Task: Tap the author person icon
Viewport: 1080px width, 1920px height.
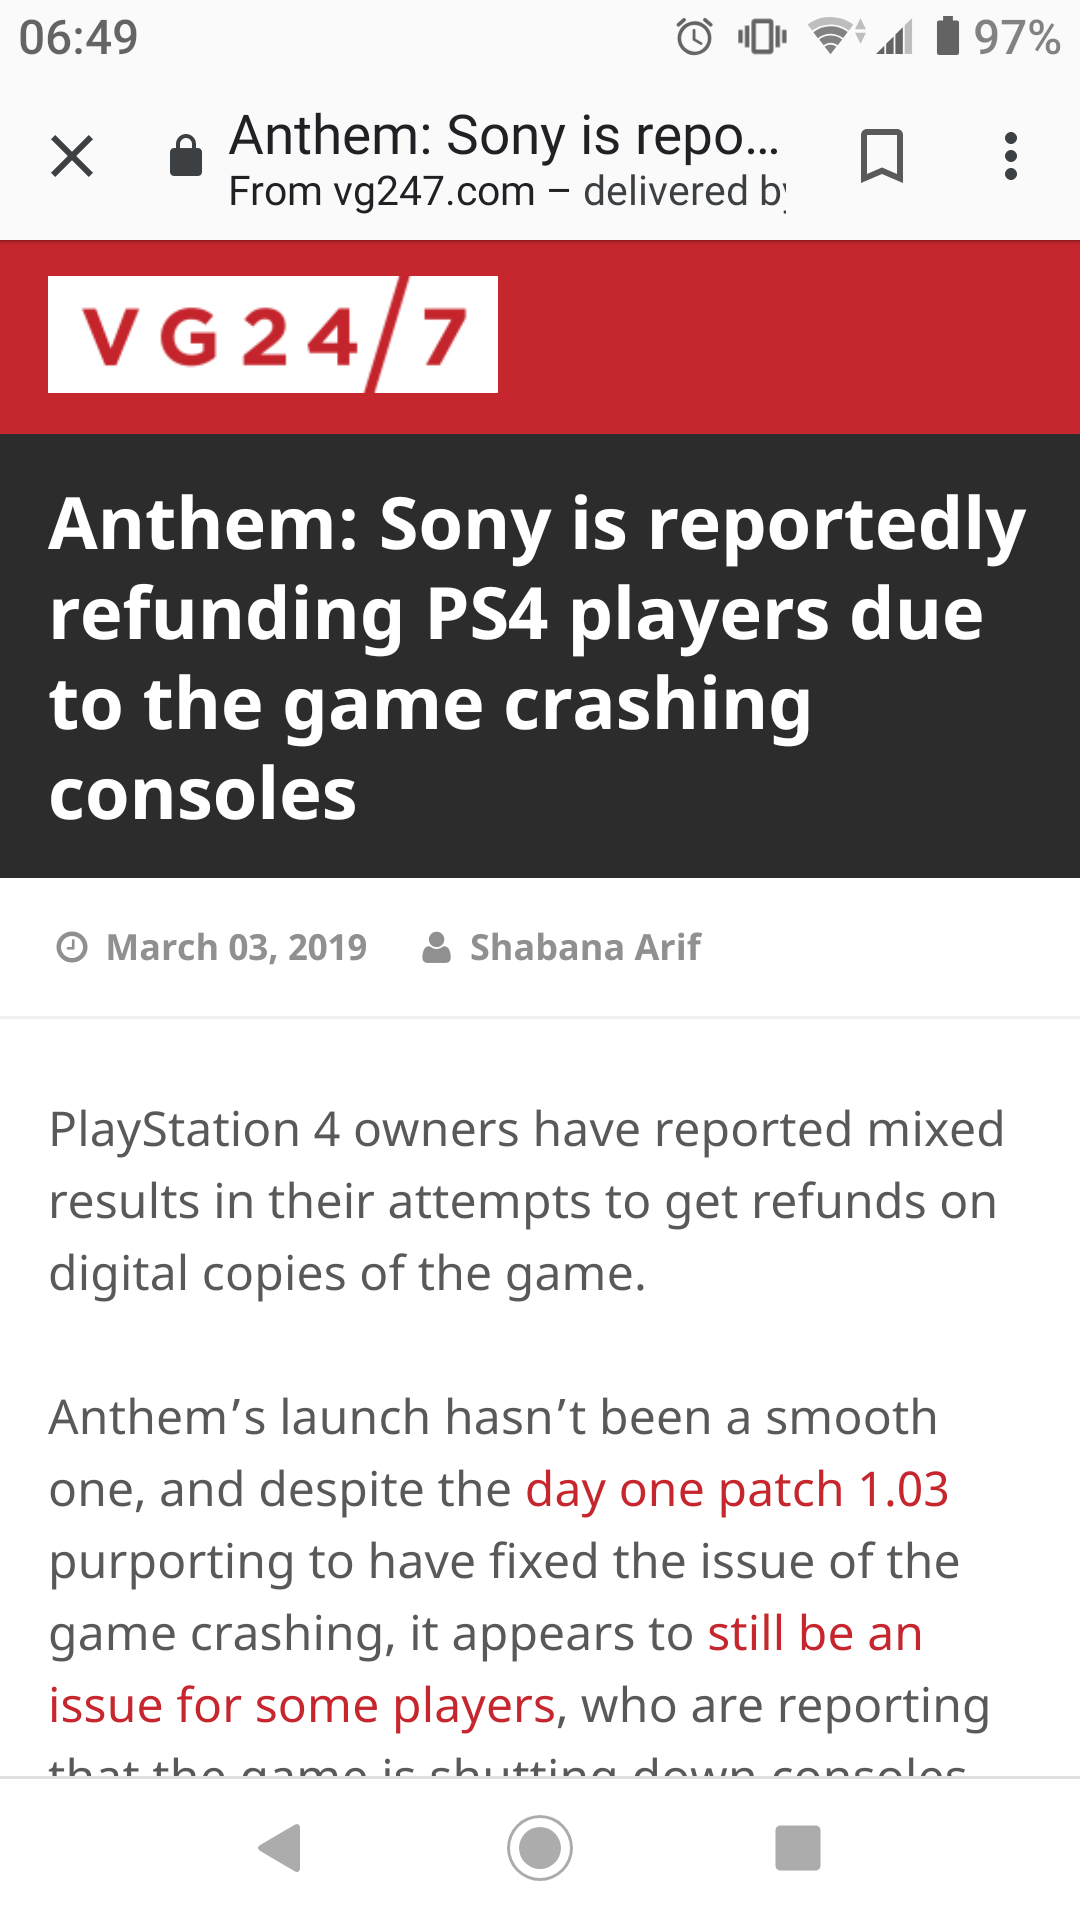Action: click(x=436, y=947)
